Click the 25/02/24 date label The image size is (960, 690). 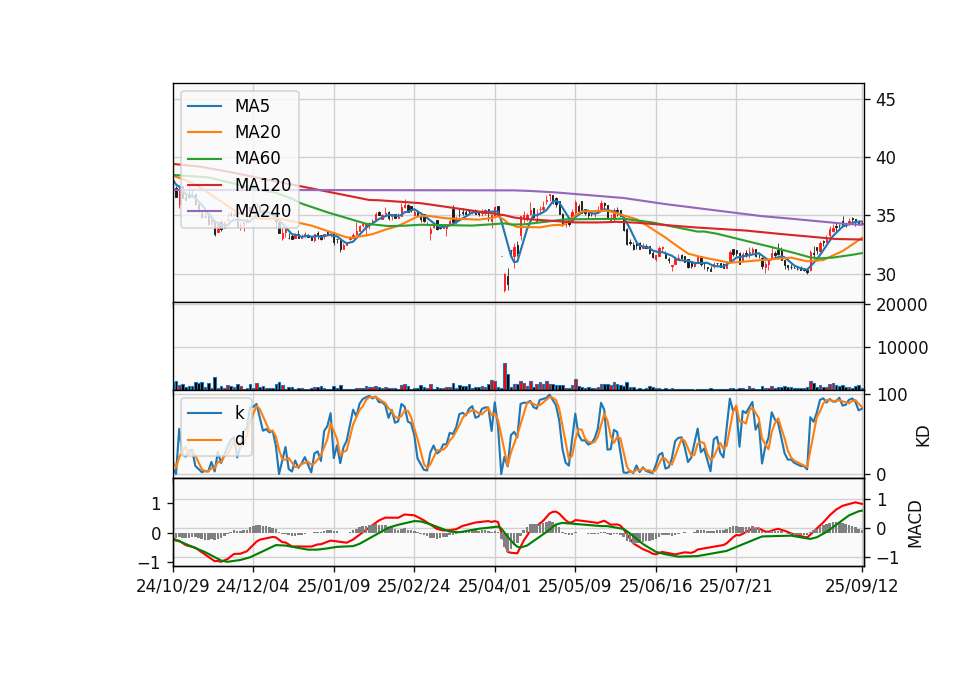[x=414, y=586]
